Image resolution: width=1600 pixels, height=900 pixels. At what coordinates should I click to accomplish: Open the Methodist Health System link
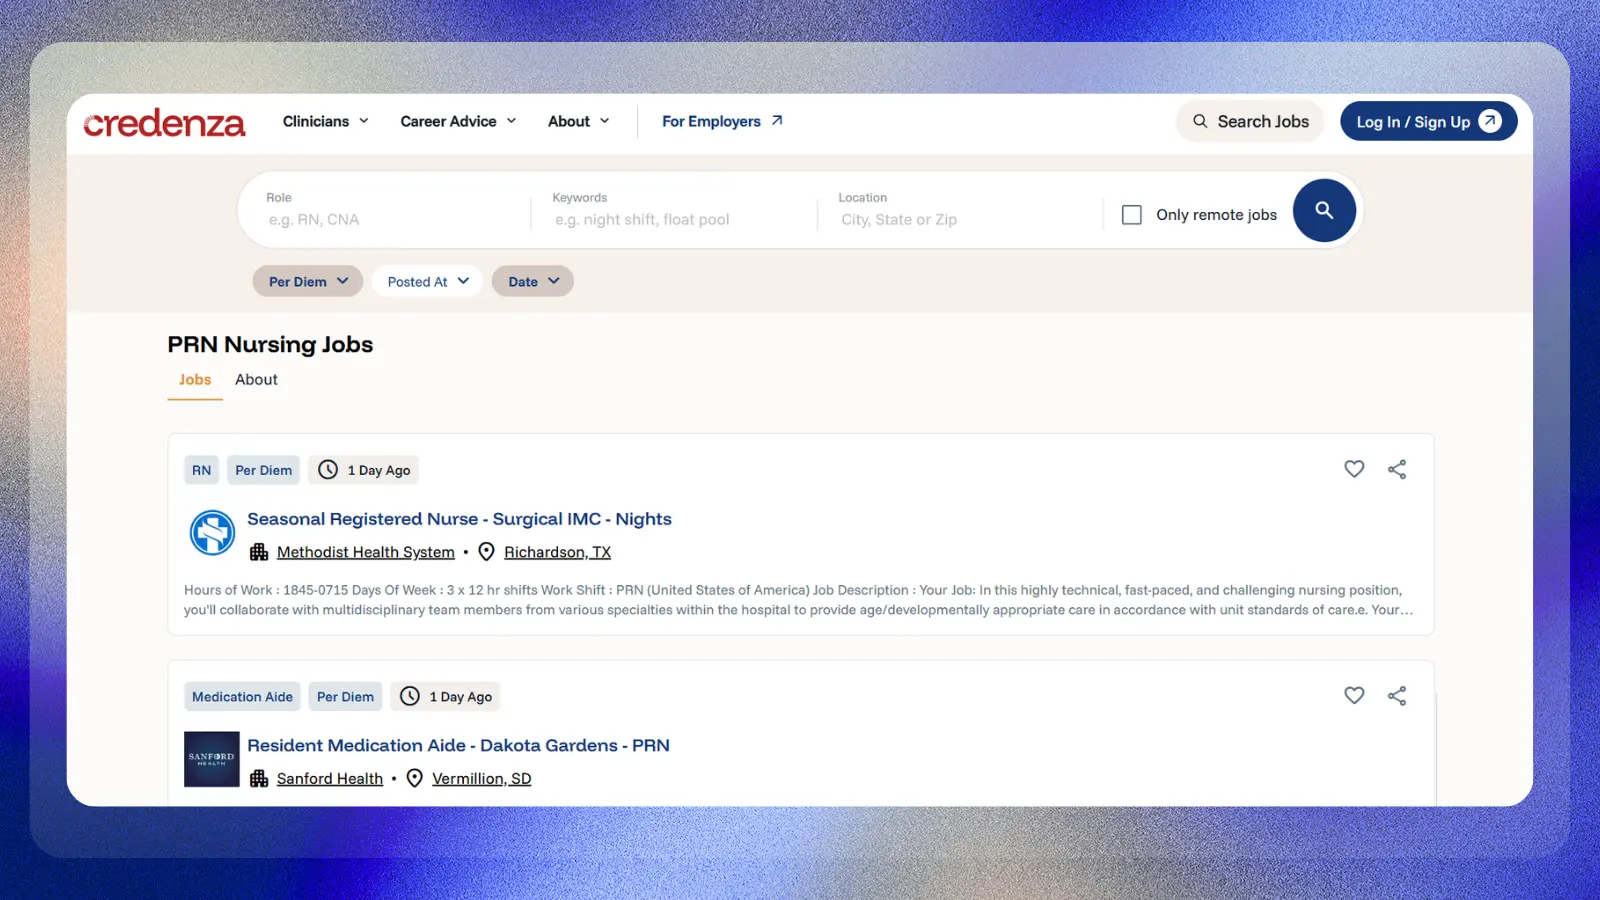pyautogui.click(x=366, y=552)
